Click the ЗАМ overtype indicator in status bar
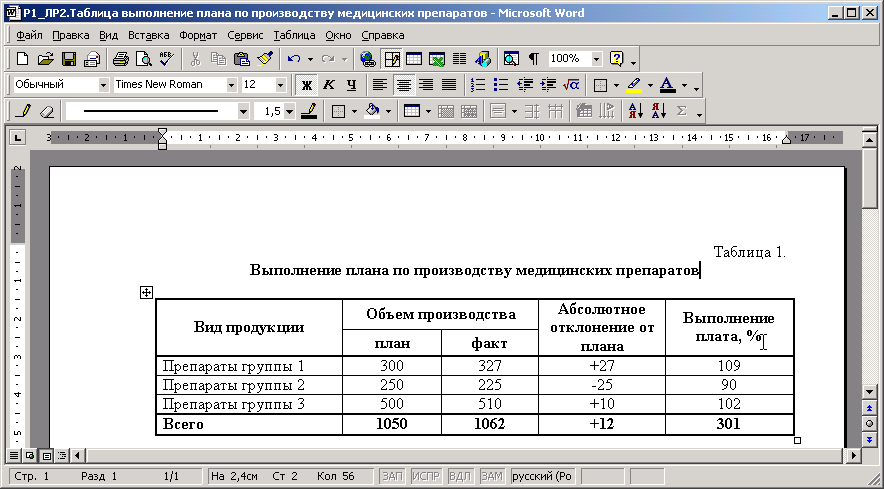This screenshot has width=884, height=489. tap(491, 477)
